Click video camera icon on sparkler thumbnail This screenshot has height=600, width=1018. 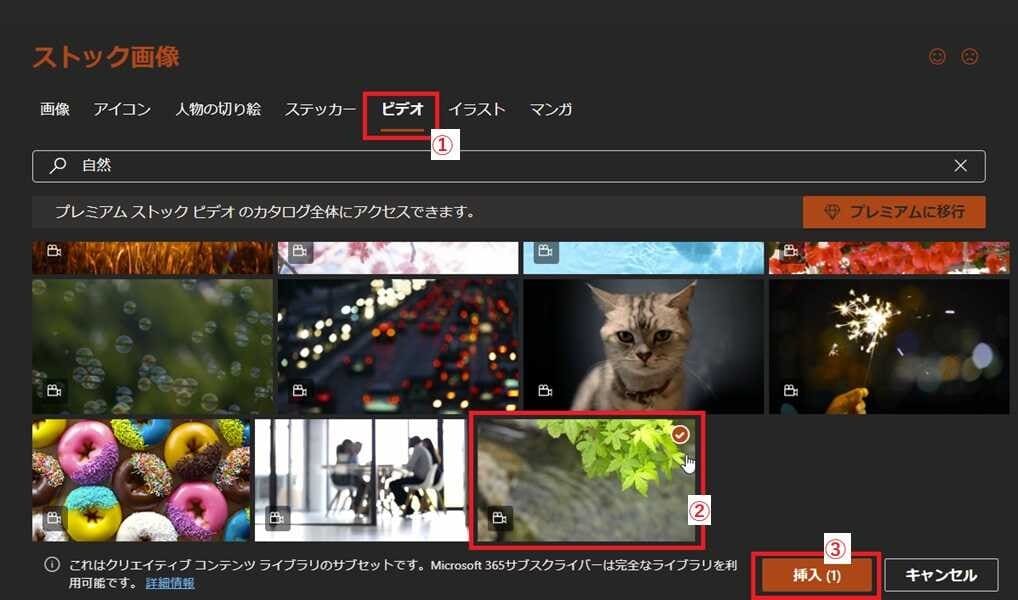coord(791,390)
